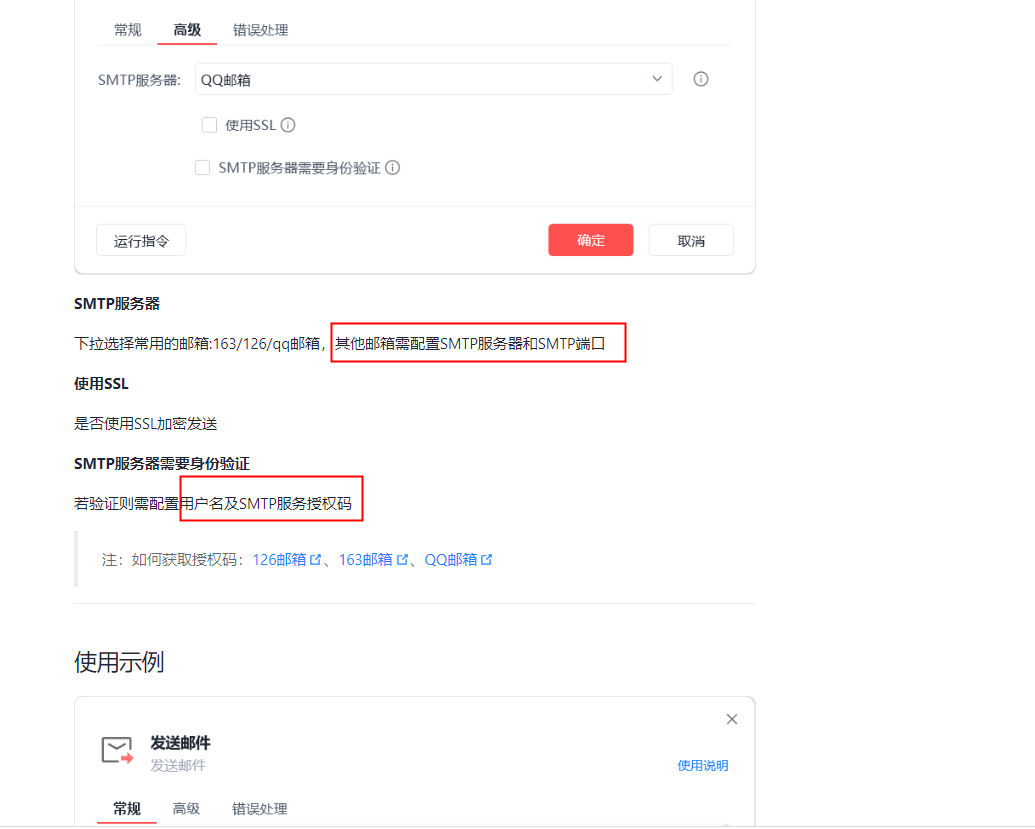Image resolution: width=1035 pixels, height=829 pixels.
Task: Confirm with the red 确定 button
Action: click(x=591, y=240)
